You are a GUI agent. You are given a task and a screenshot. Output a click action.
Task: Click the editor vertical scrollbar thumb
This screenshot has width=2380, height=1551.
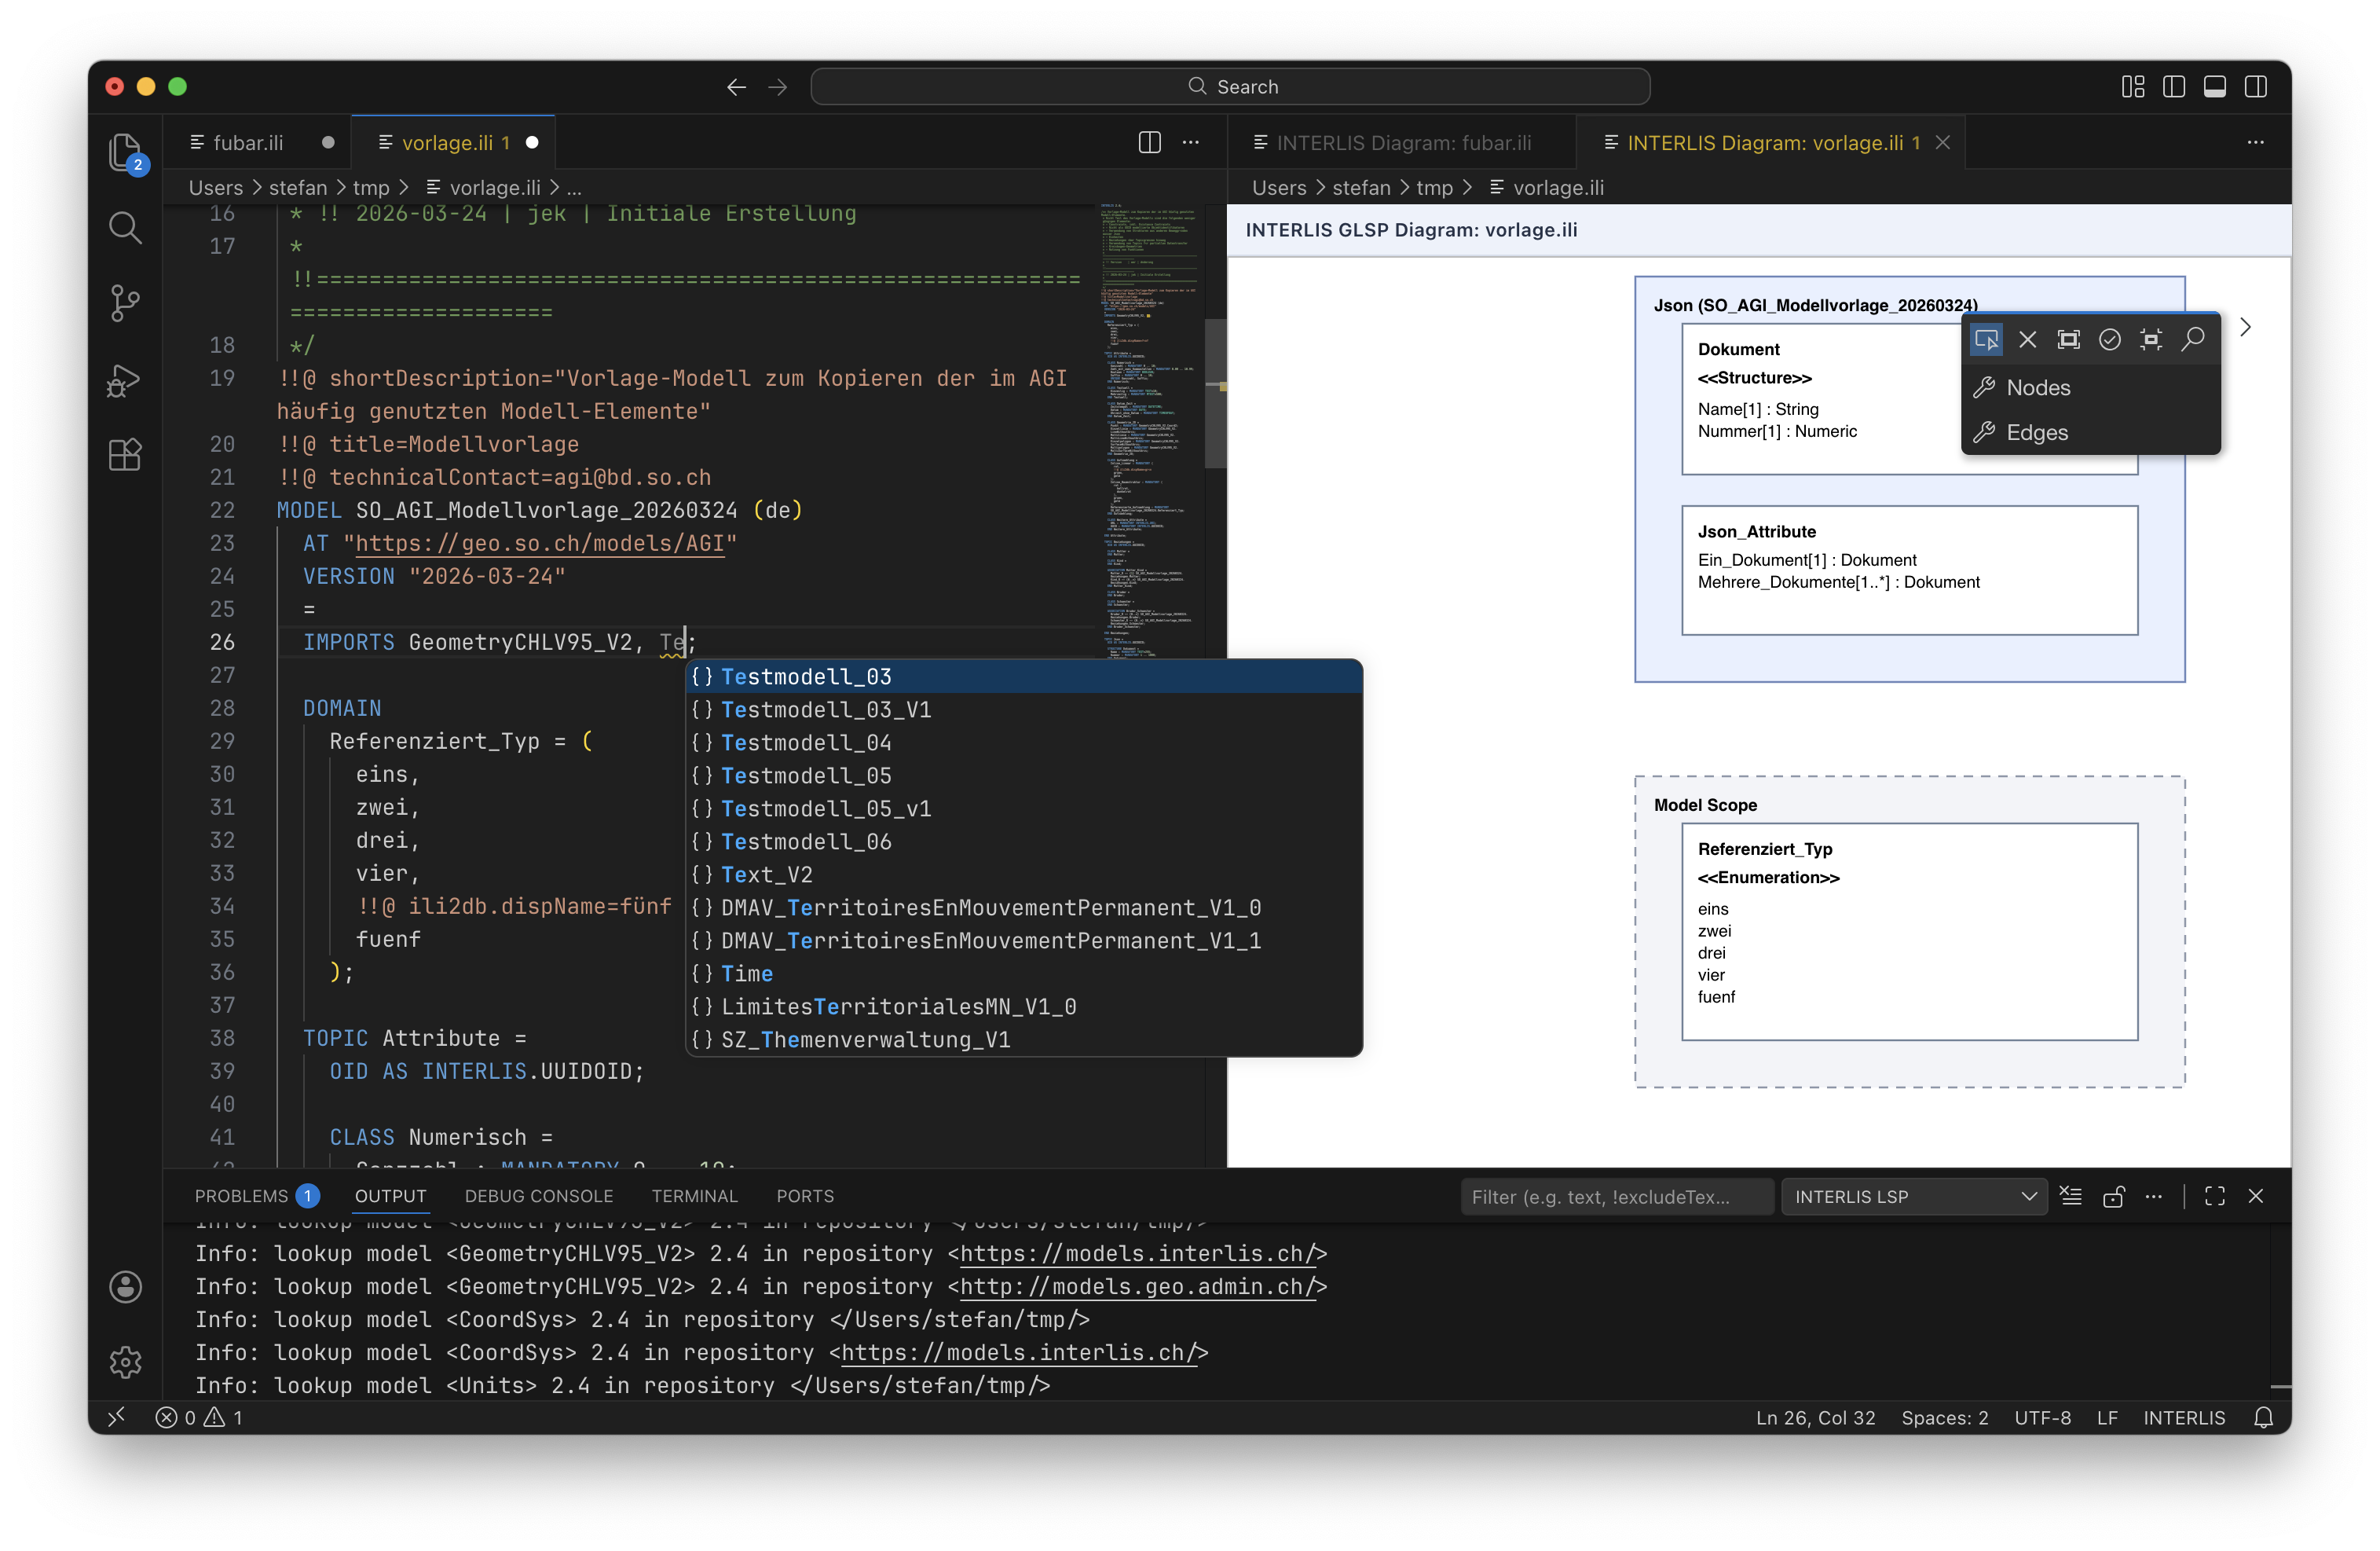(x=1214, y=393)
